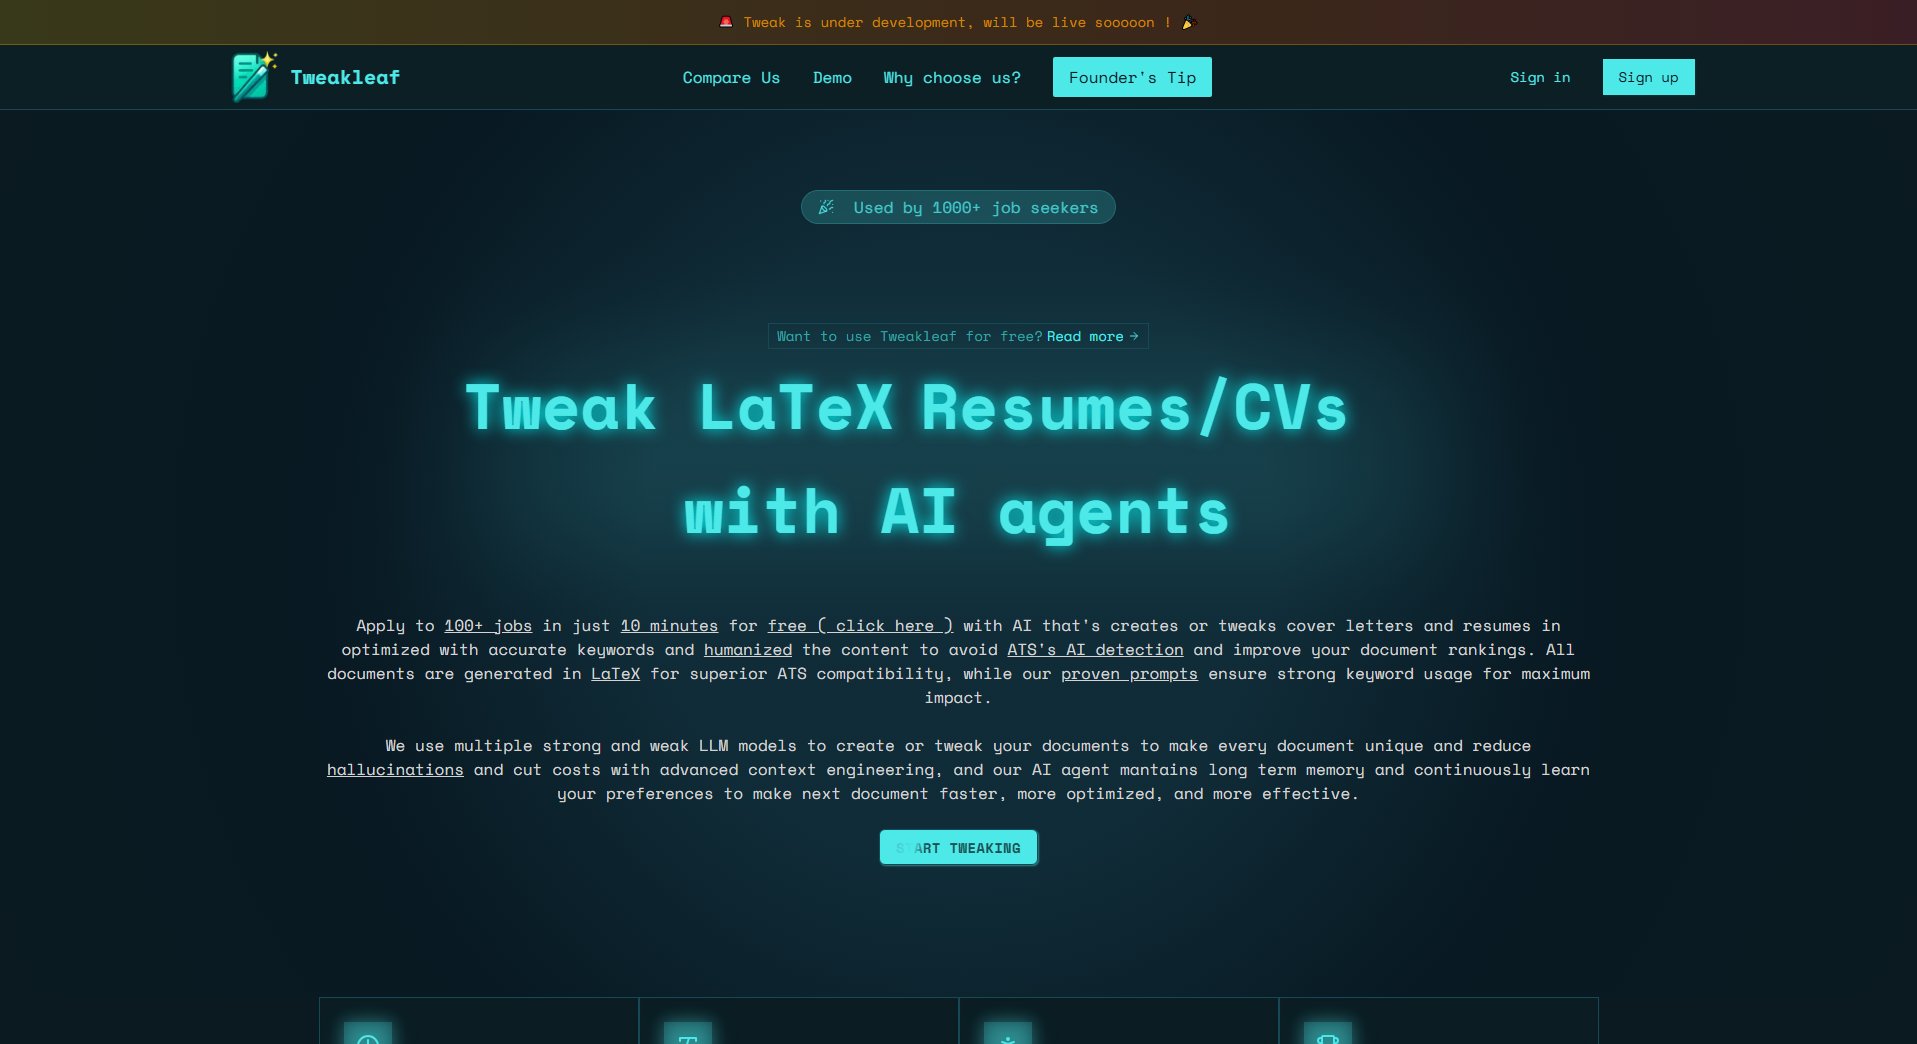This screenshot has height=1044, width=1917.
Task: Click the Founder's Tip button
Action: click(x=1132, y=77)
